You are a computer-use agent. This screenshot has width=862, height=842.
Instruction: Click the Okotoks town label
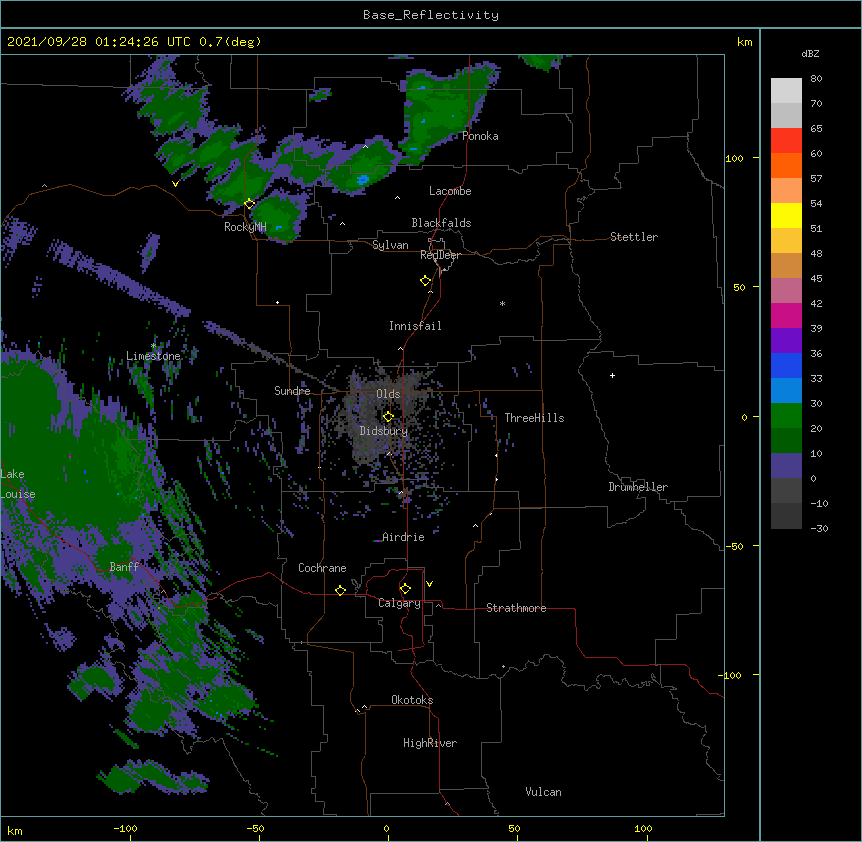412,700
